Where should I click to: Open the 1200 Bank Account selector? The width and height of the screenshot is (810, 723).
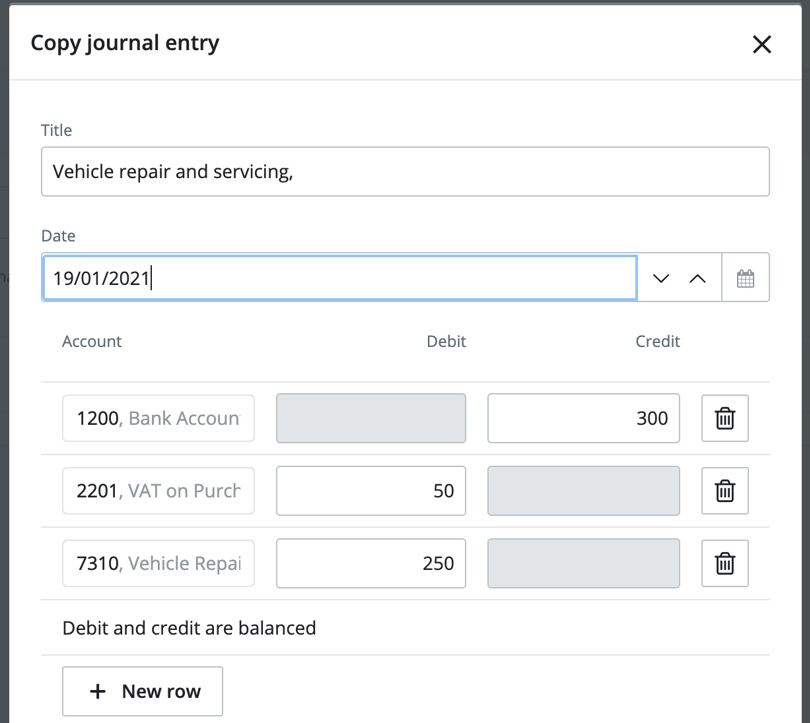(158, 418)
